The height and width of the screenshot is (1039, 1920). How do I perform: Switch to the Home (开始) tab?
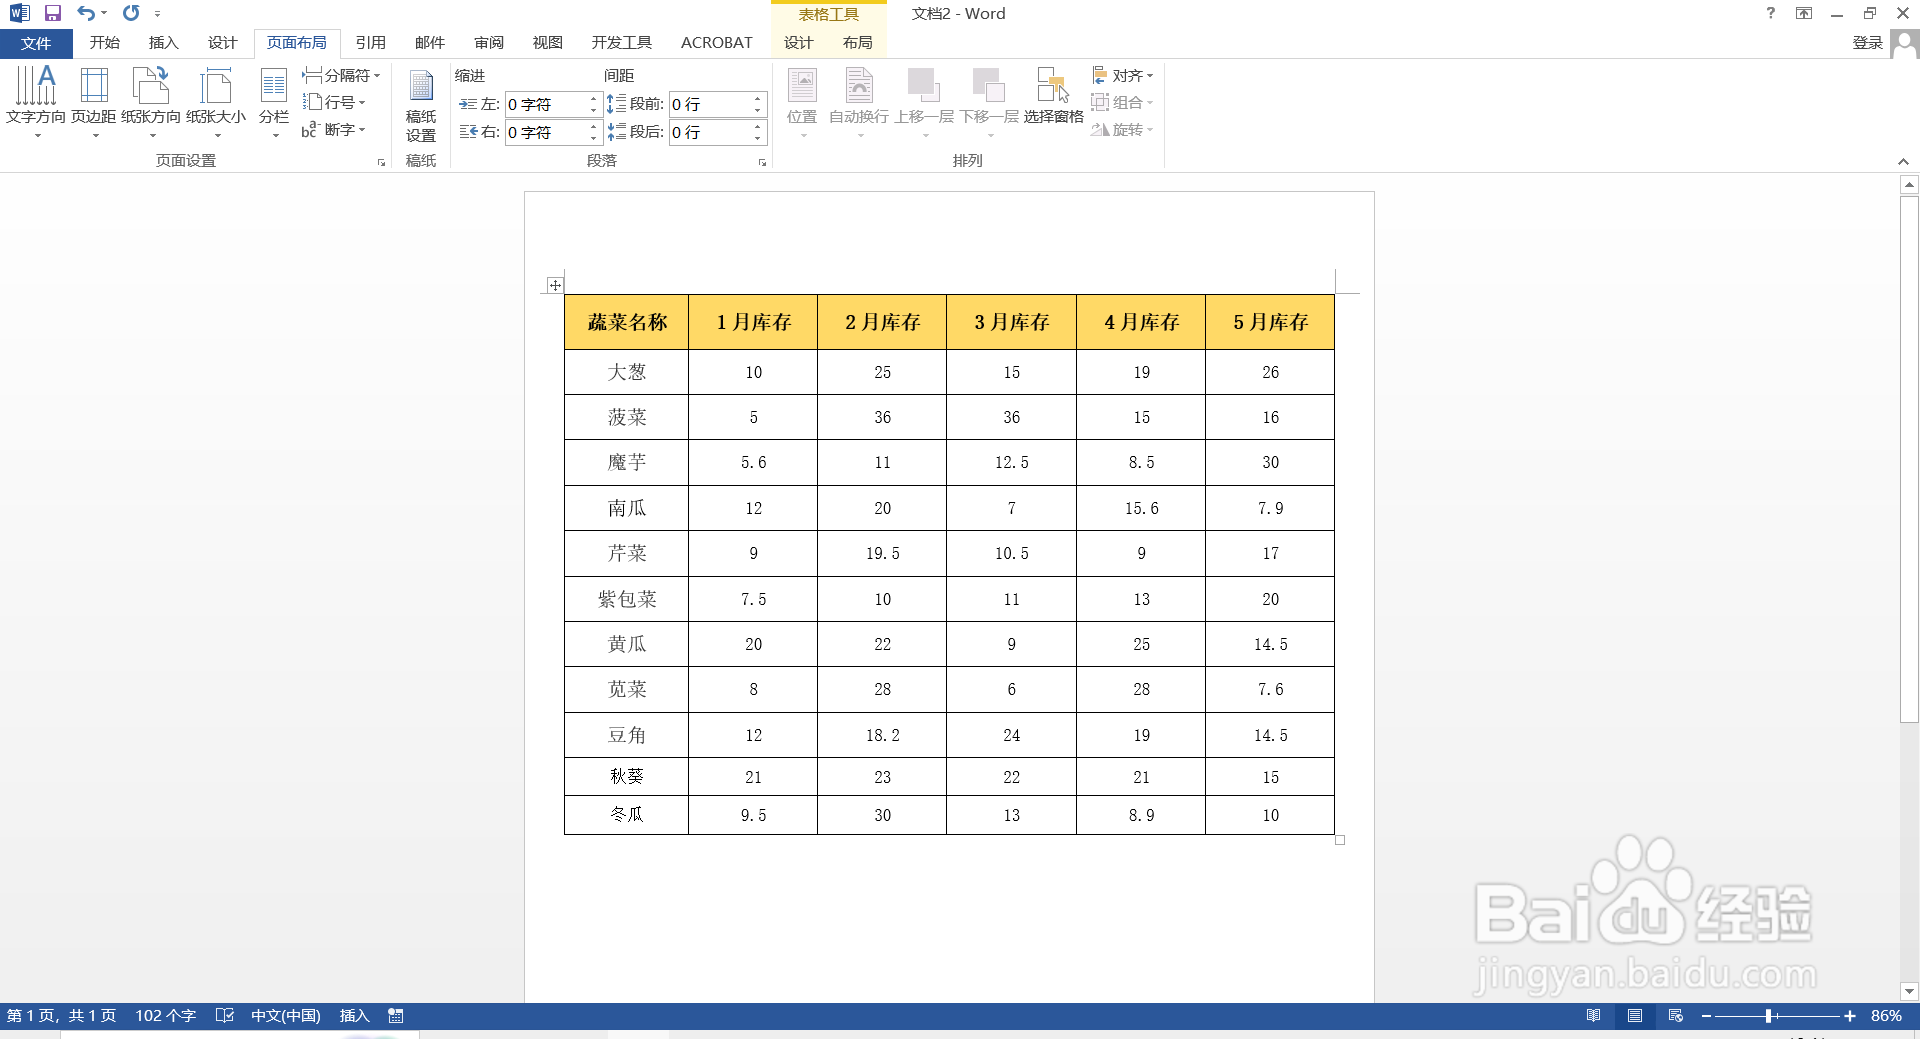pyautogui.click(x=104, y=43)
